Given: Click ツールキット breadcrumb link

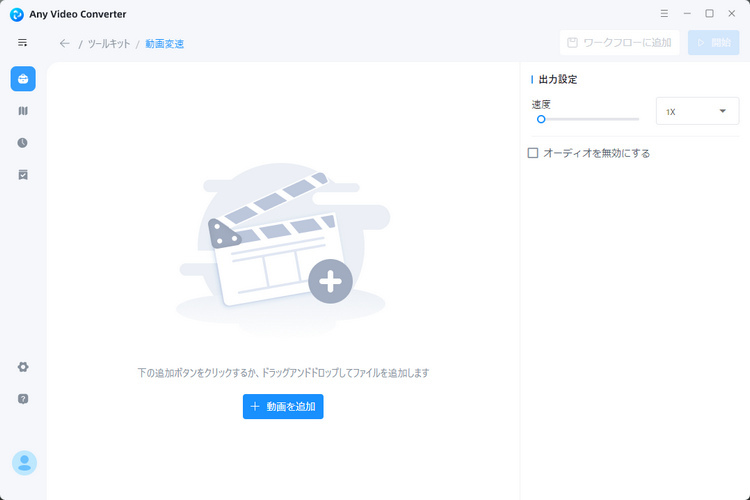Looking at the screenshot, I should [x=109, y=44].
